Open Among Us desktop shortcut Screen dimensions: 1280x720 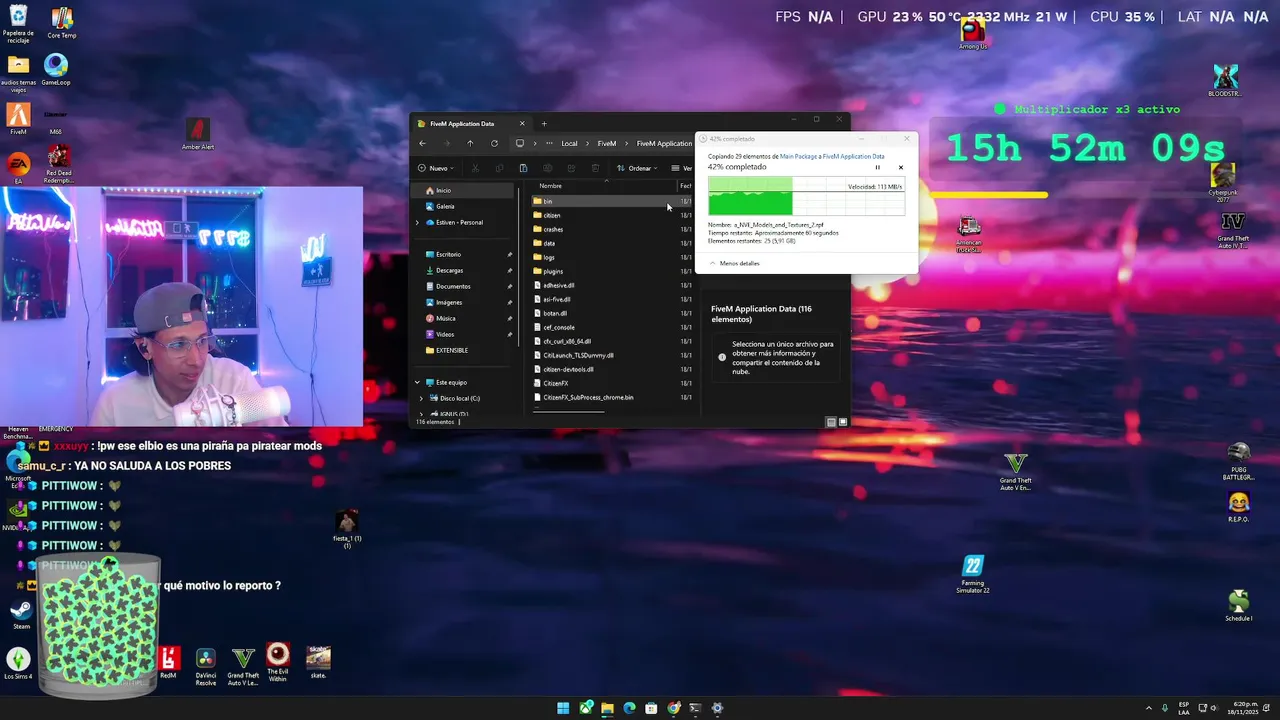973,33
